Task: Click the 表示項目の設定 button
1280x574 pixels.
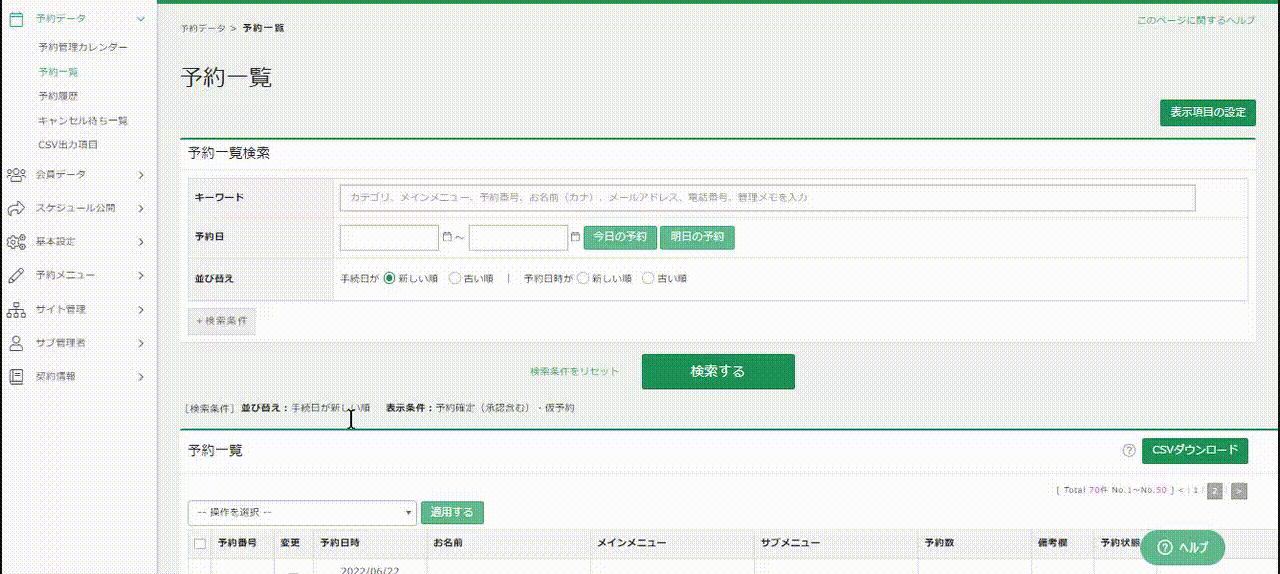Action: point(1208,112)
